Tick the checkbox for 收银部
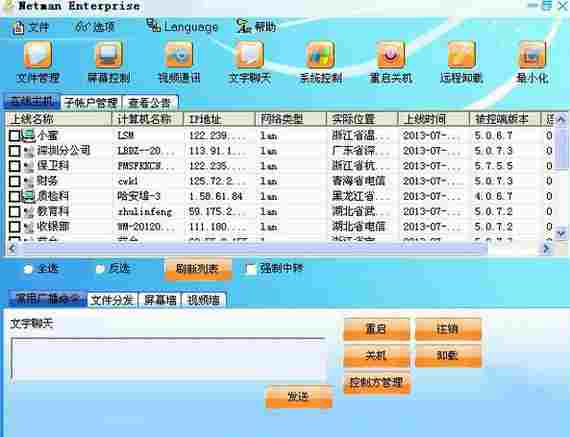 pyautogui.click(x=15, y=226)
